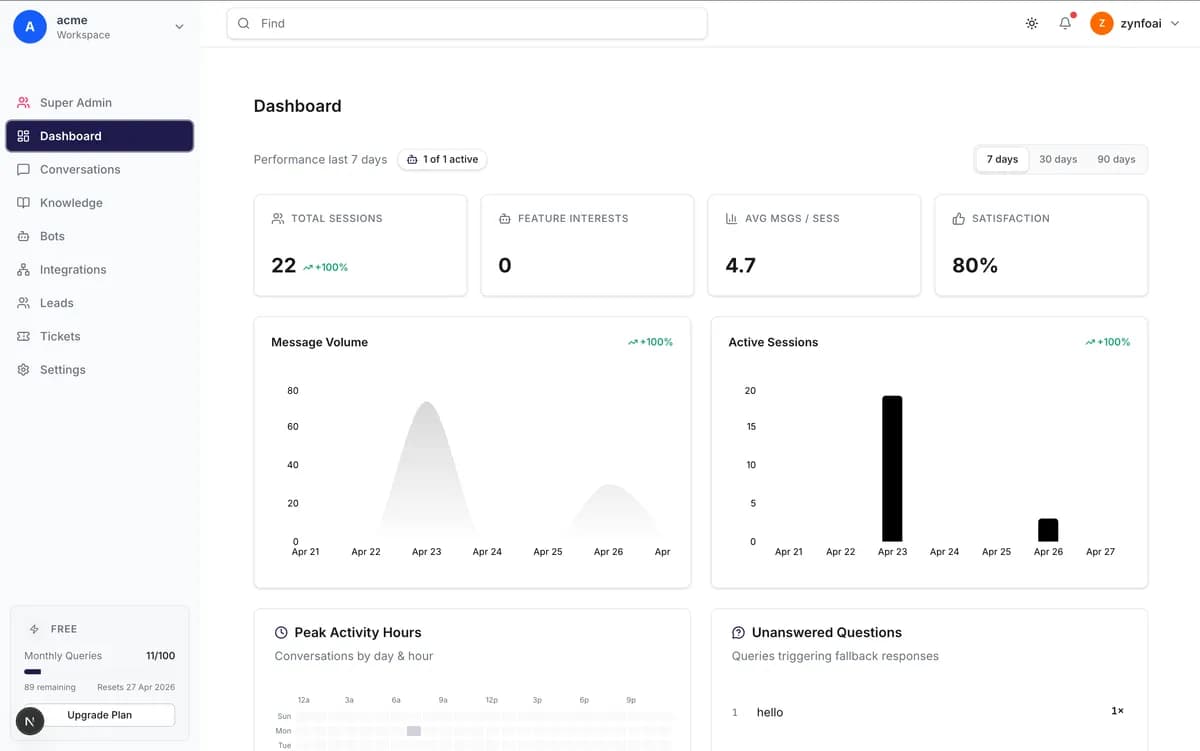Click 'Performance last 7 days' label

[320, 159]
